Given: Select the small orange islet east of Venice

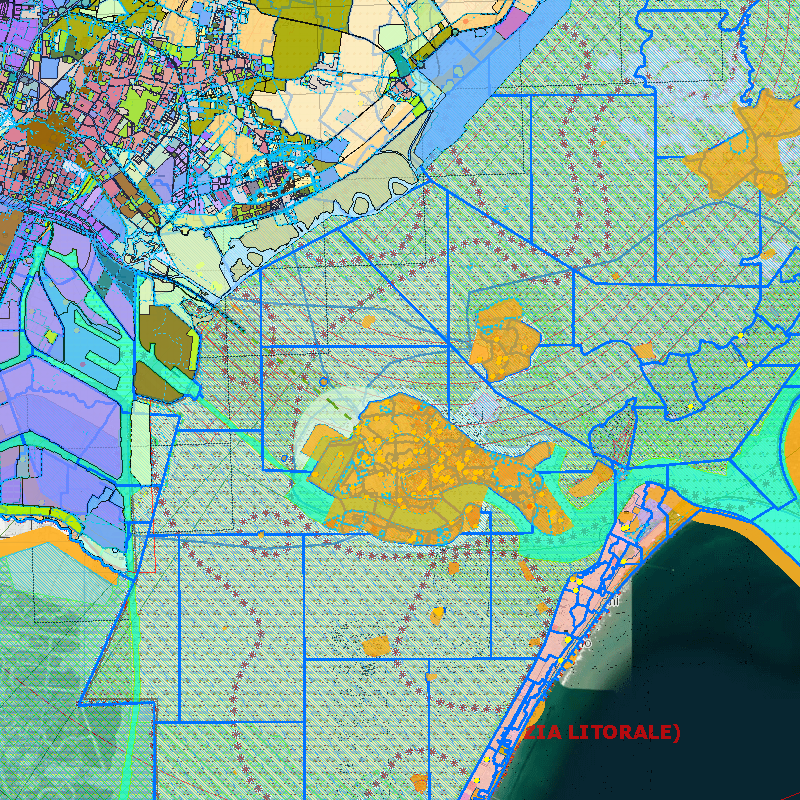Looking at the screenshot, I should coord(600,475).
